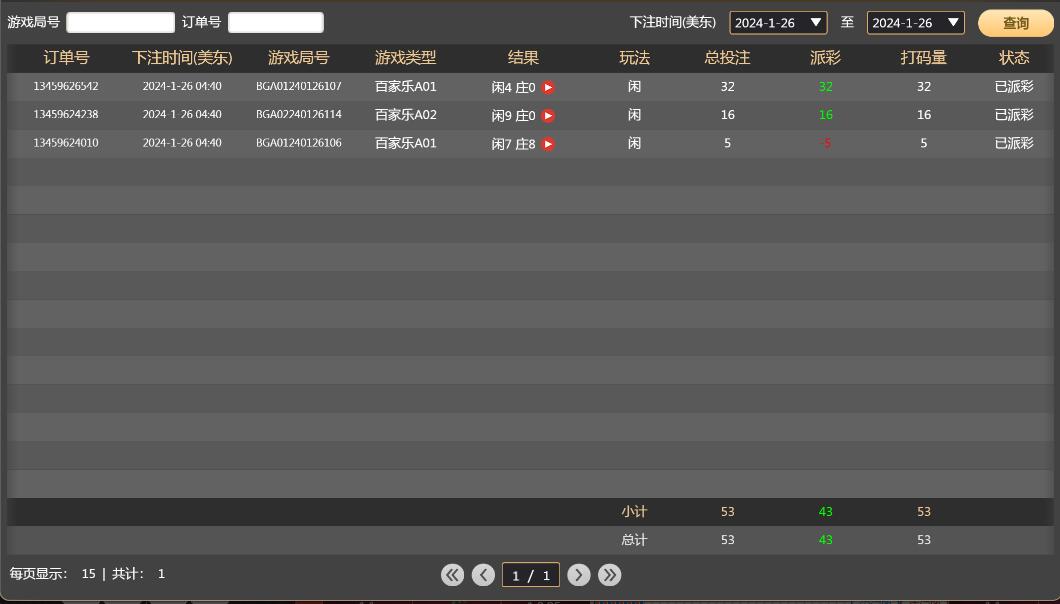Image resolution: width=1060 pixels, height=604 pixels.
Task: Click 已派彩 status of order 13459624010
Action: point(1014,143)
